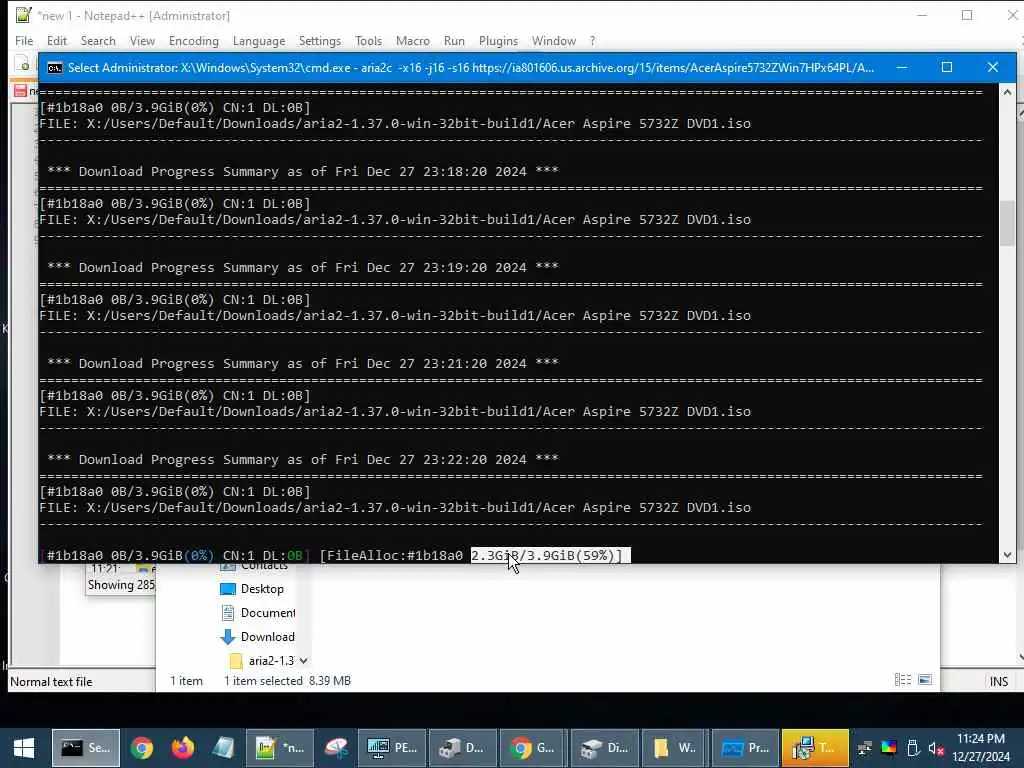The image size is (1024, 768).
Task: Open the Window menu in Notepad++
Action: tap(554, 40)
